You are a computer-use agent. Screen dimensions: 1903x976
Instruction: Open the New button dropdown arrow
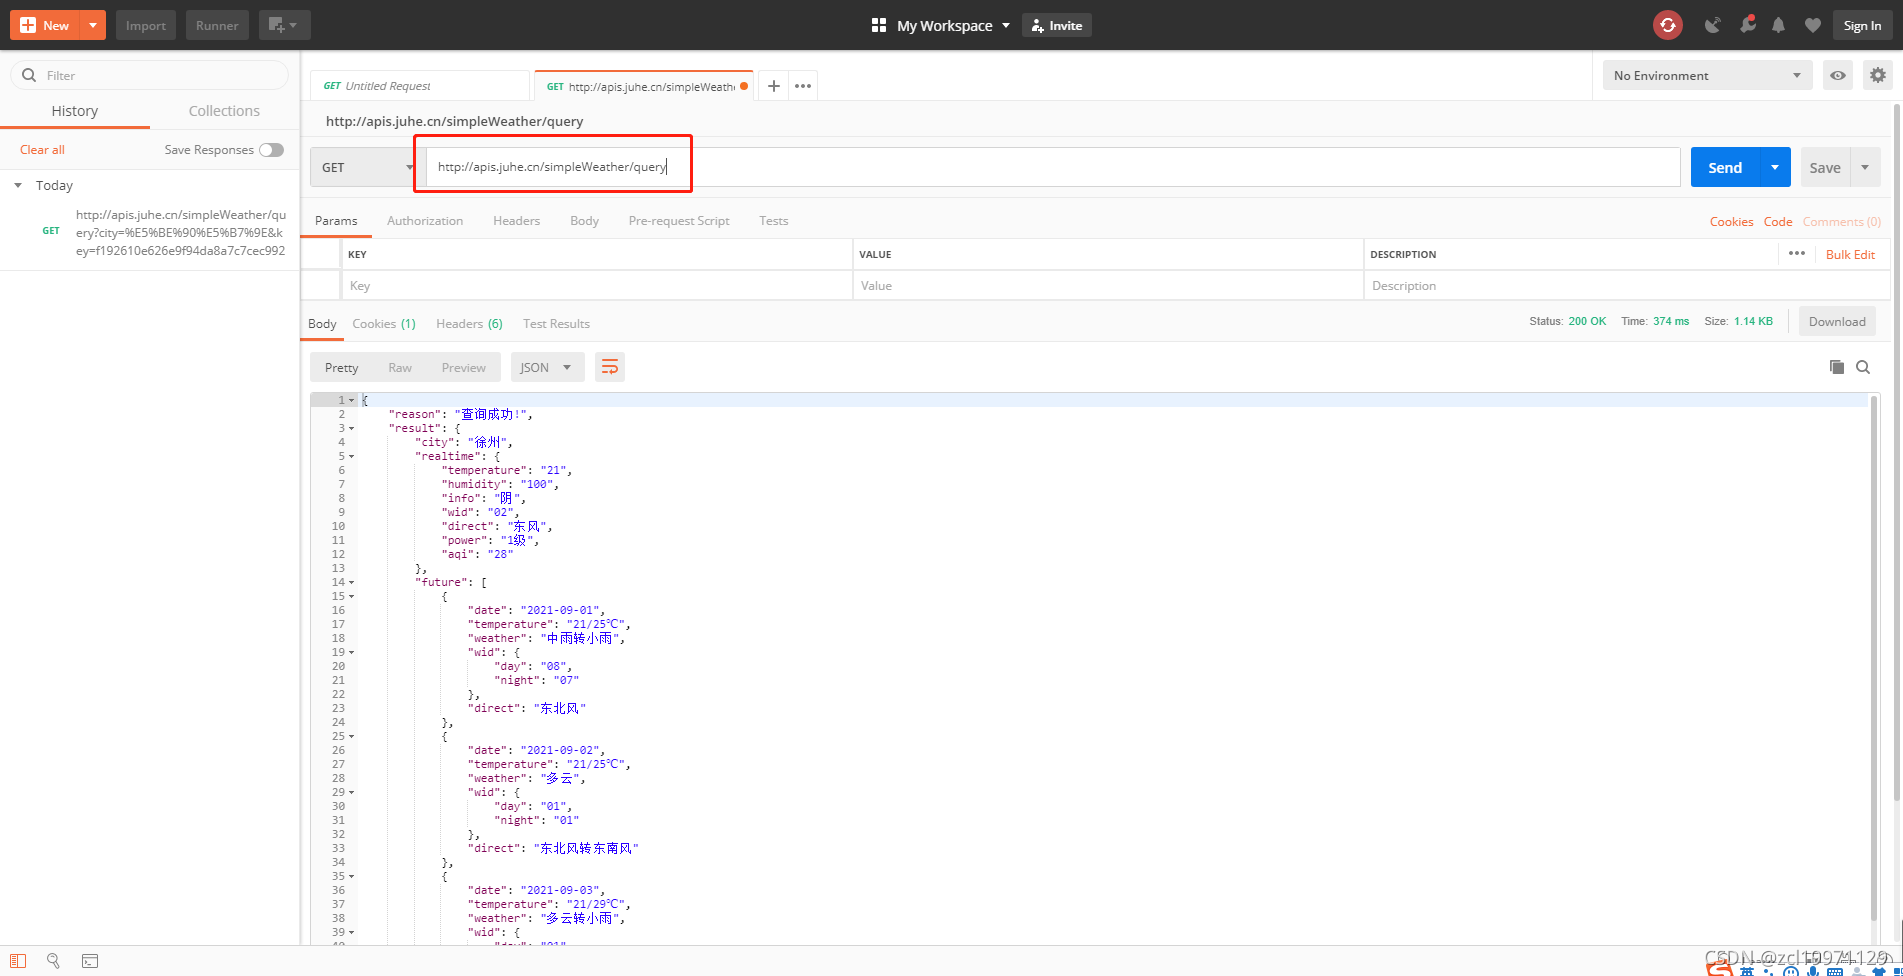[92, 25]
